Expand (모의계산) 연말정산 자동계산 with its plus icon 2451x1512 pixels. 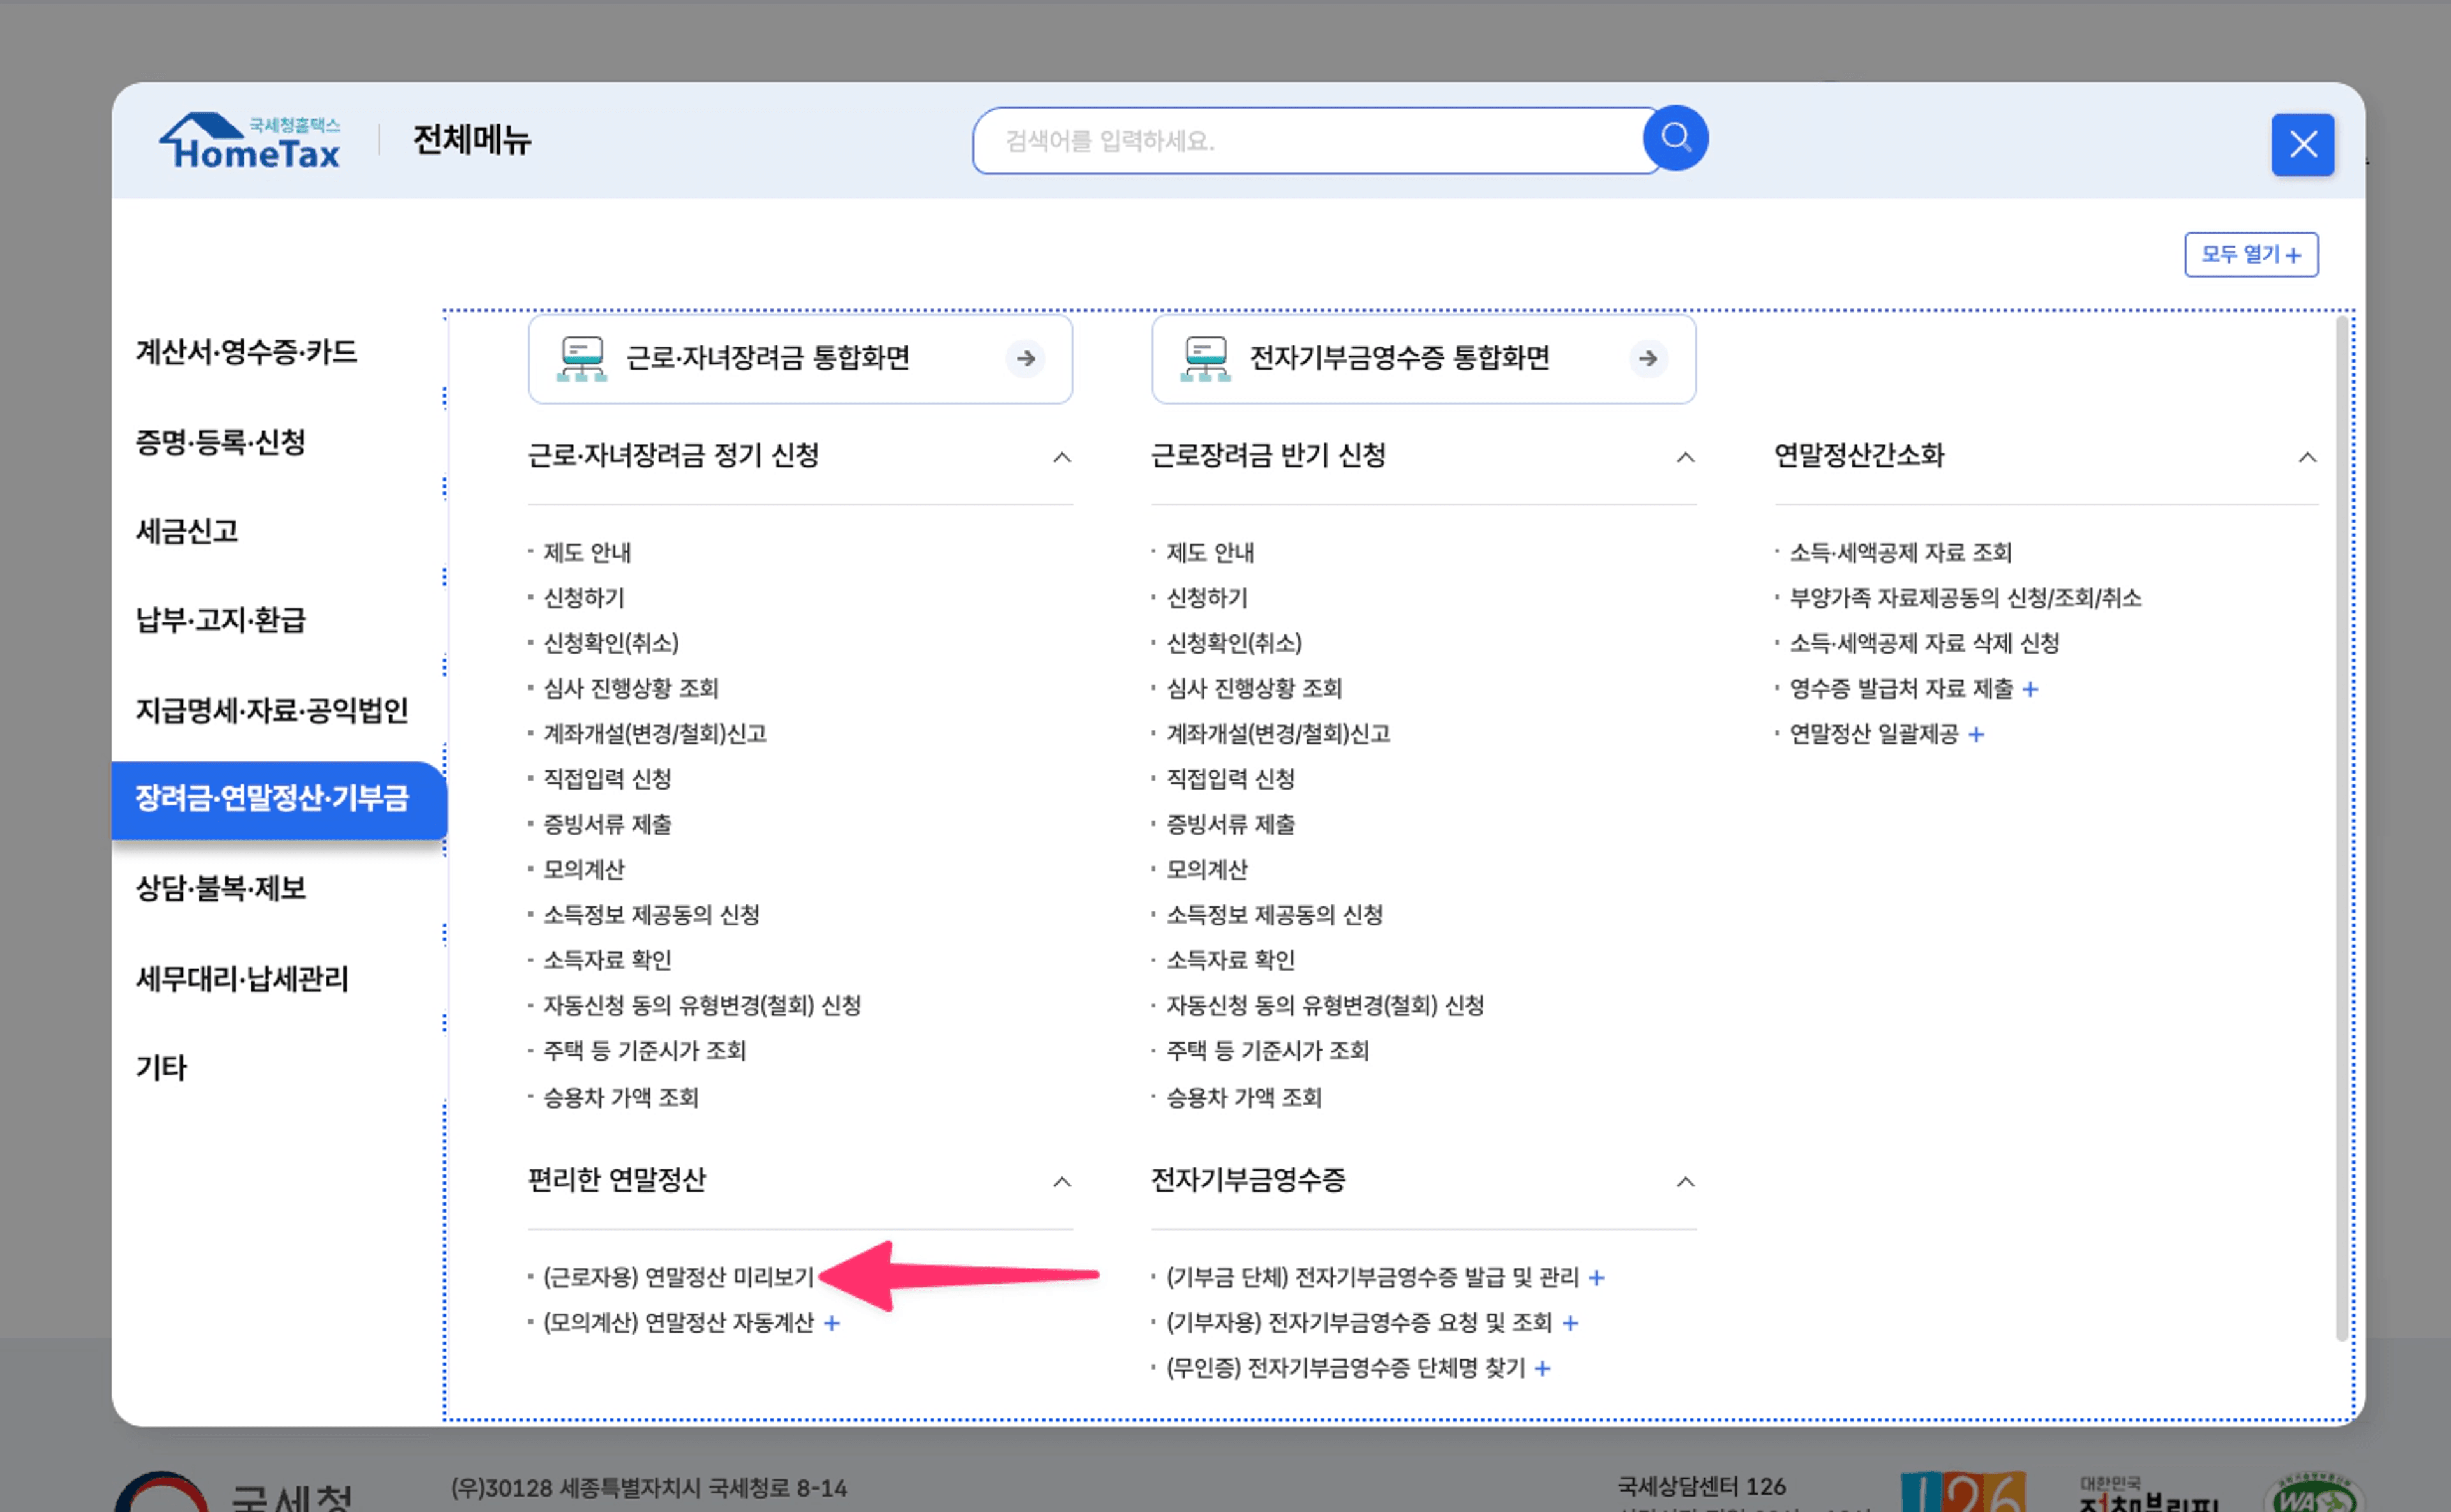tap(831, 1323)
